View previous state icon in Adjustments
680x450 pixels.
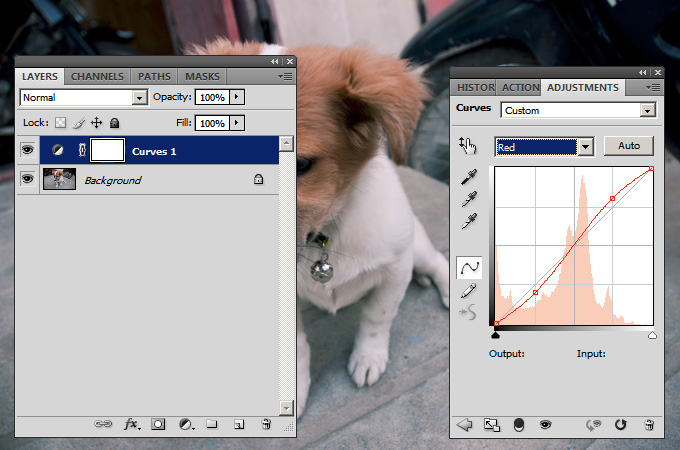coord(593,425)
